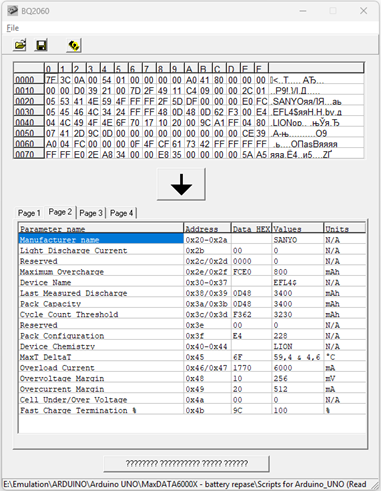Click the SANYO value cell
Viewport: 381px width, 491px height.
[x=298, y=240]
